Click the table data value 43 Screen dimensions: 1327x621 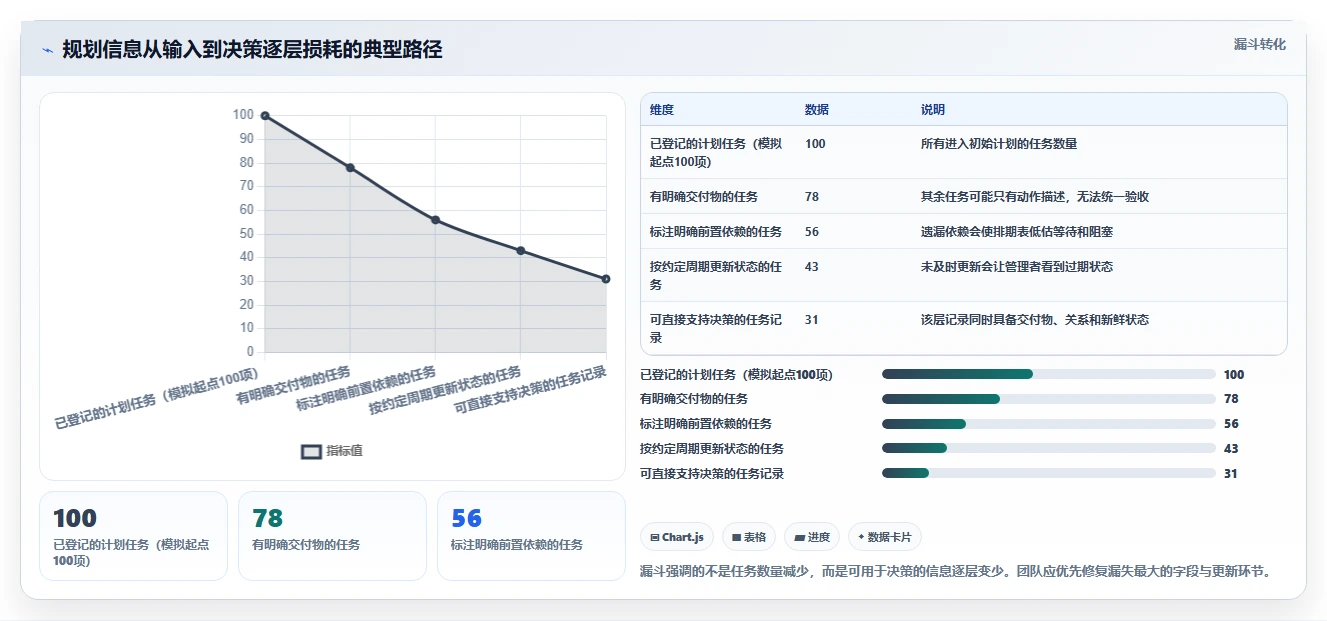coord(812,267)
